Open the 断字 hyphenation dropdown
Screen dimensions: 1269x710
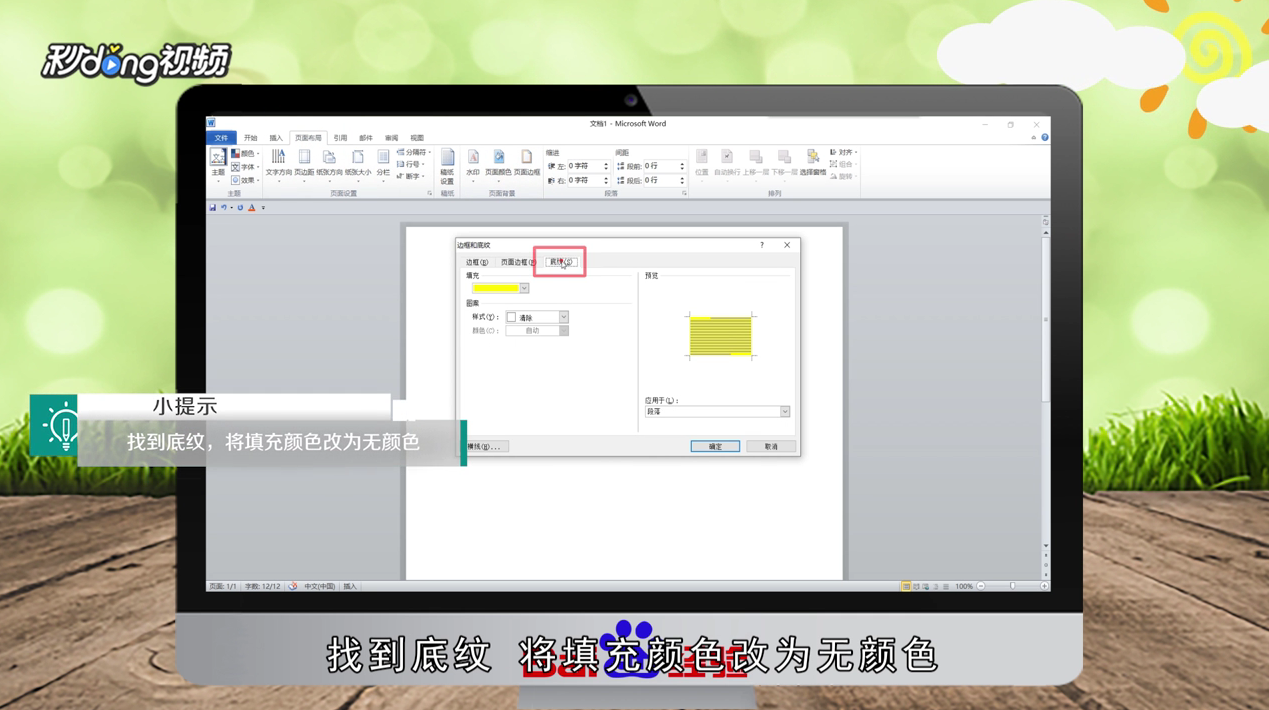click(411, 177)
